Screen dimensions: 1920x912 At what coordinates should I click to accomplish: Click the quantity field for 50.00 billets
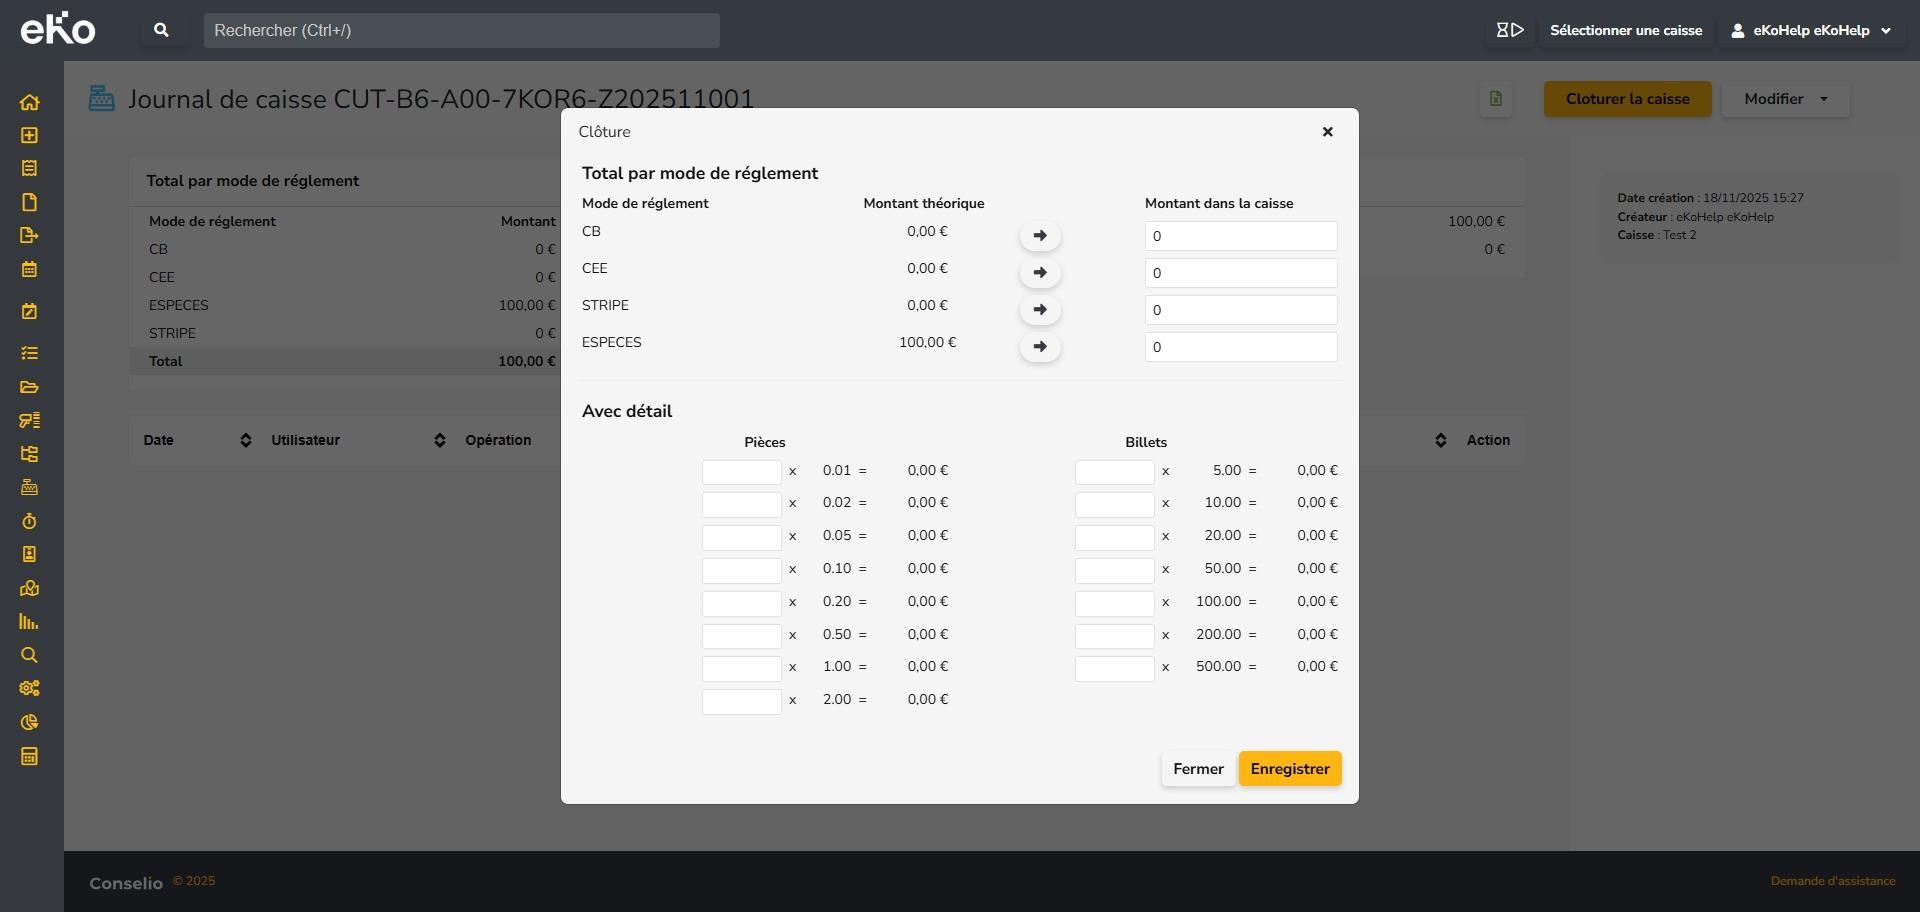pos(1114,570)
